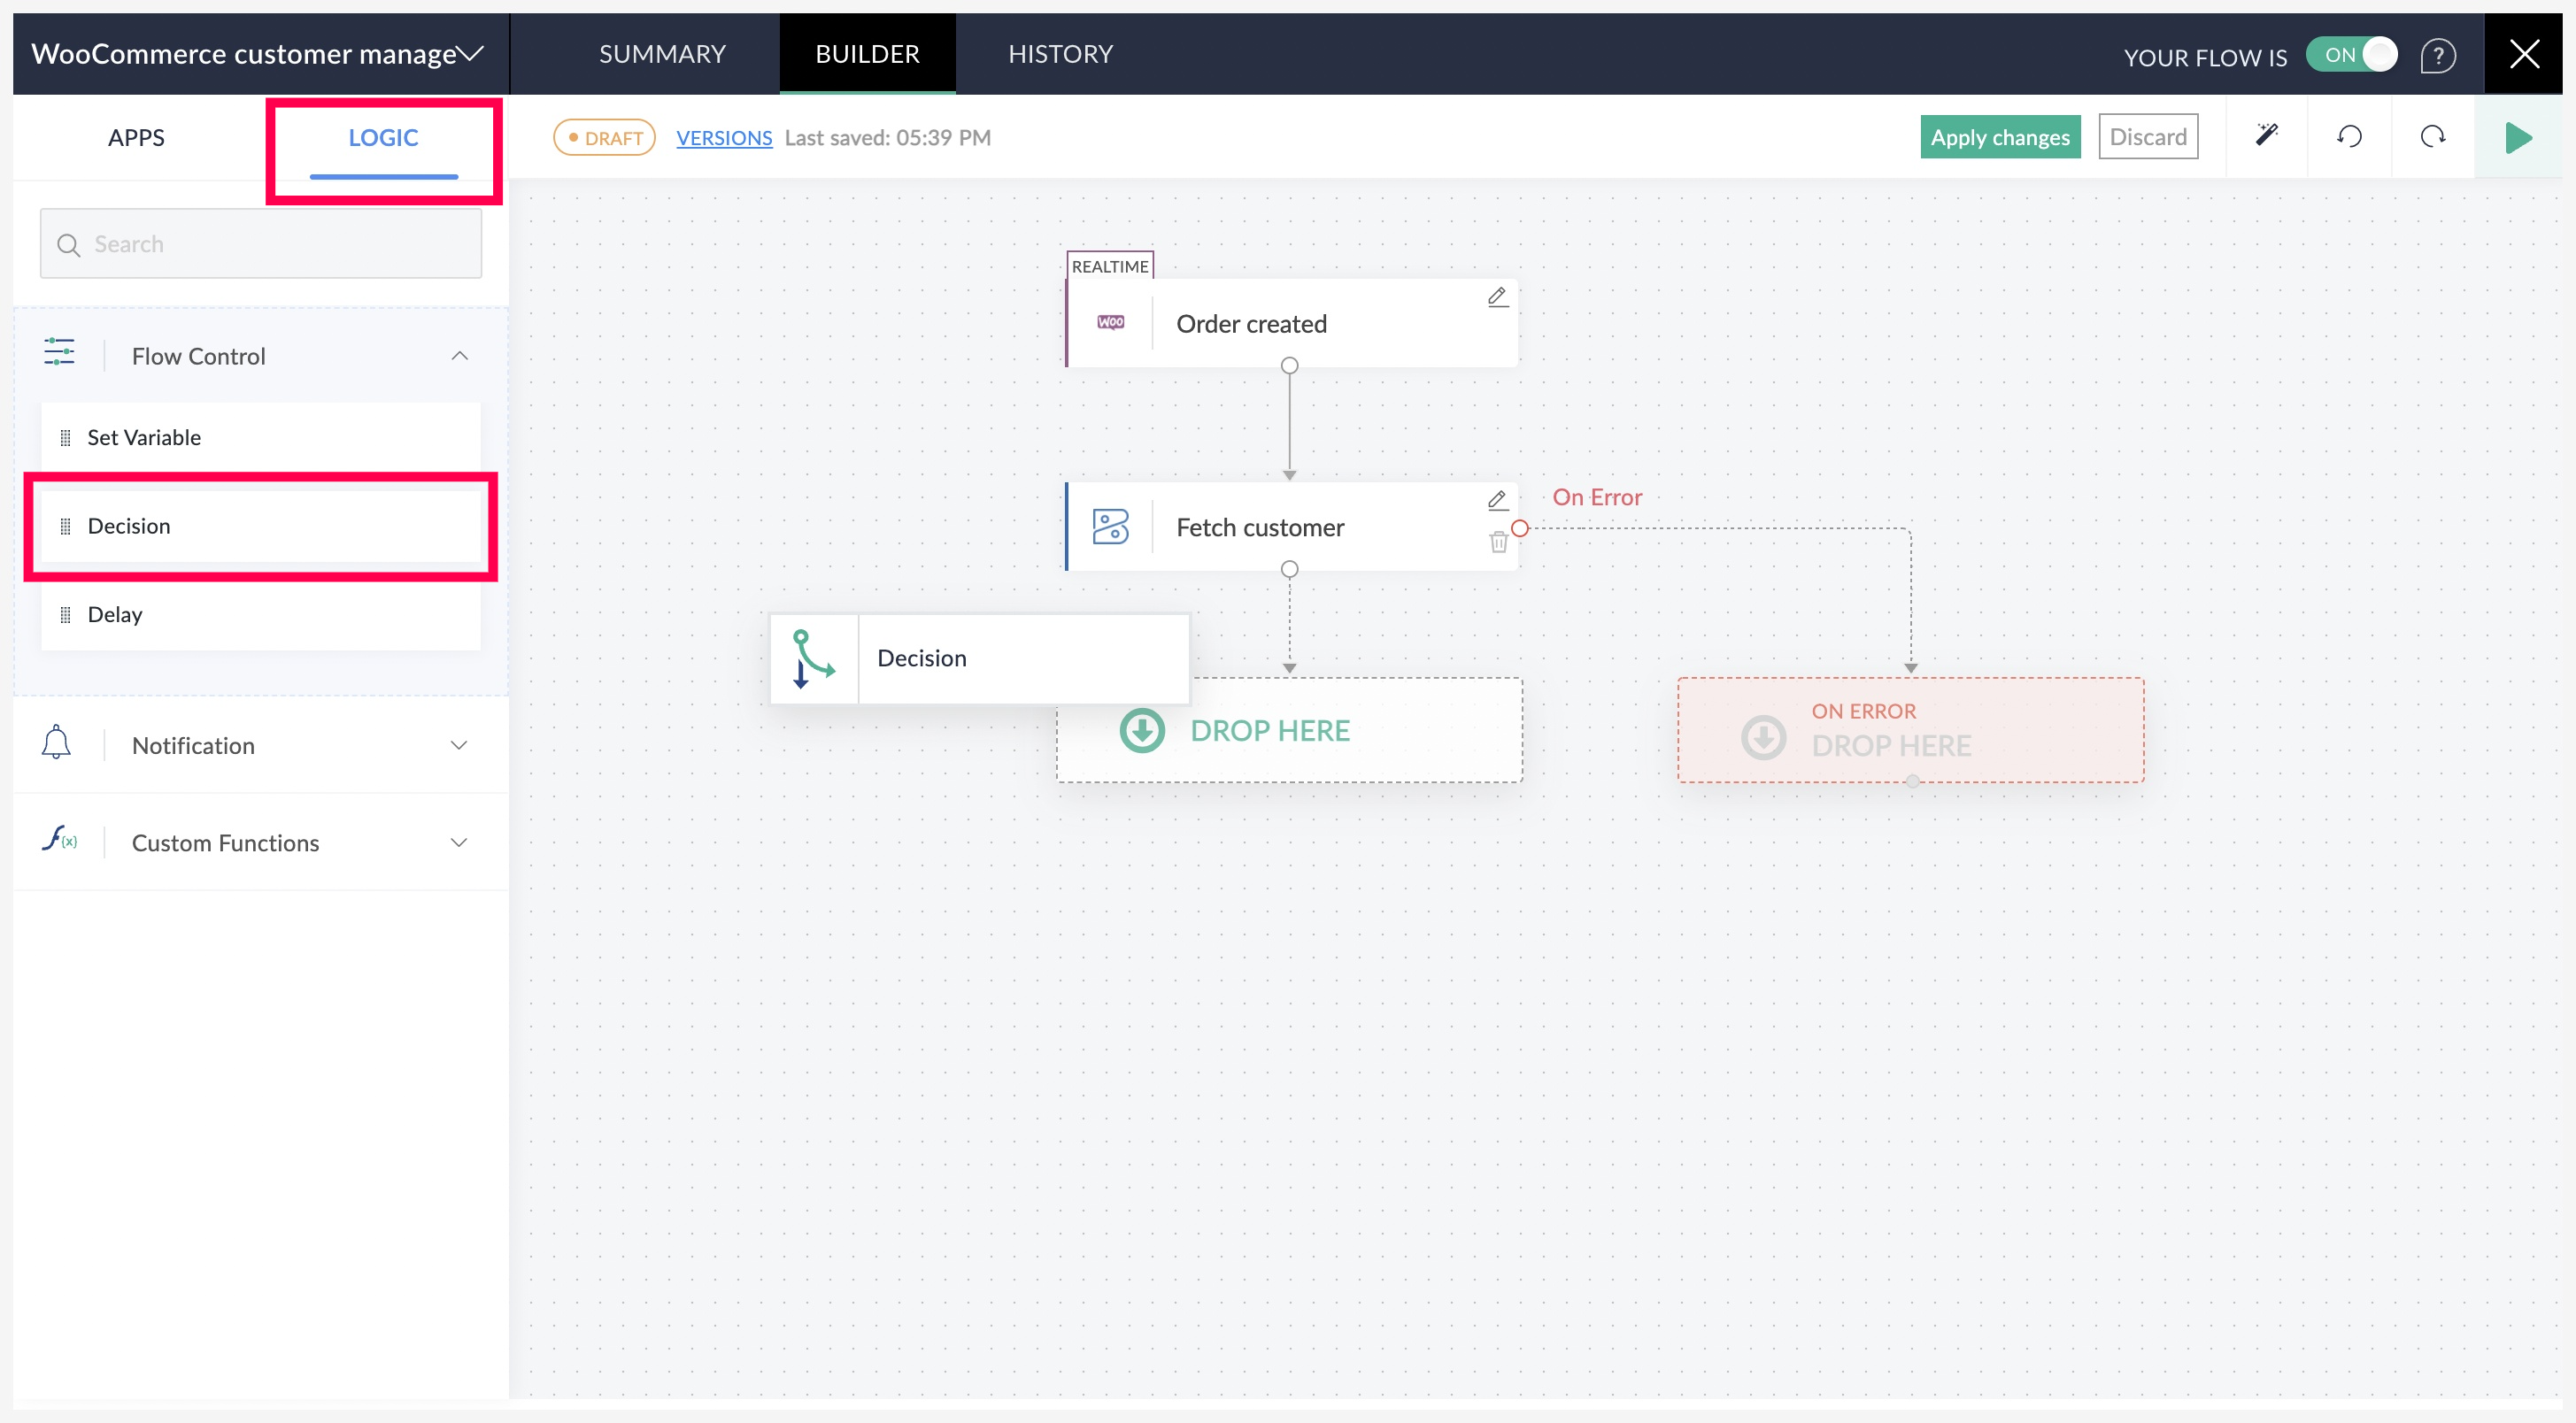Click the Apply changes button
This screenshot has height=1423, width=2576.
(x=2000, y=135)
